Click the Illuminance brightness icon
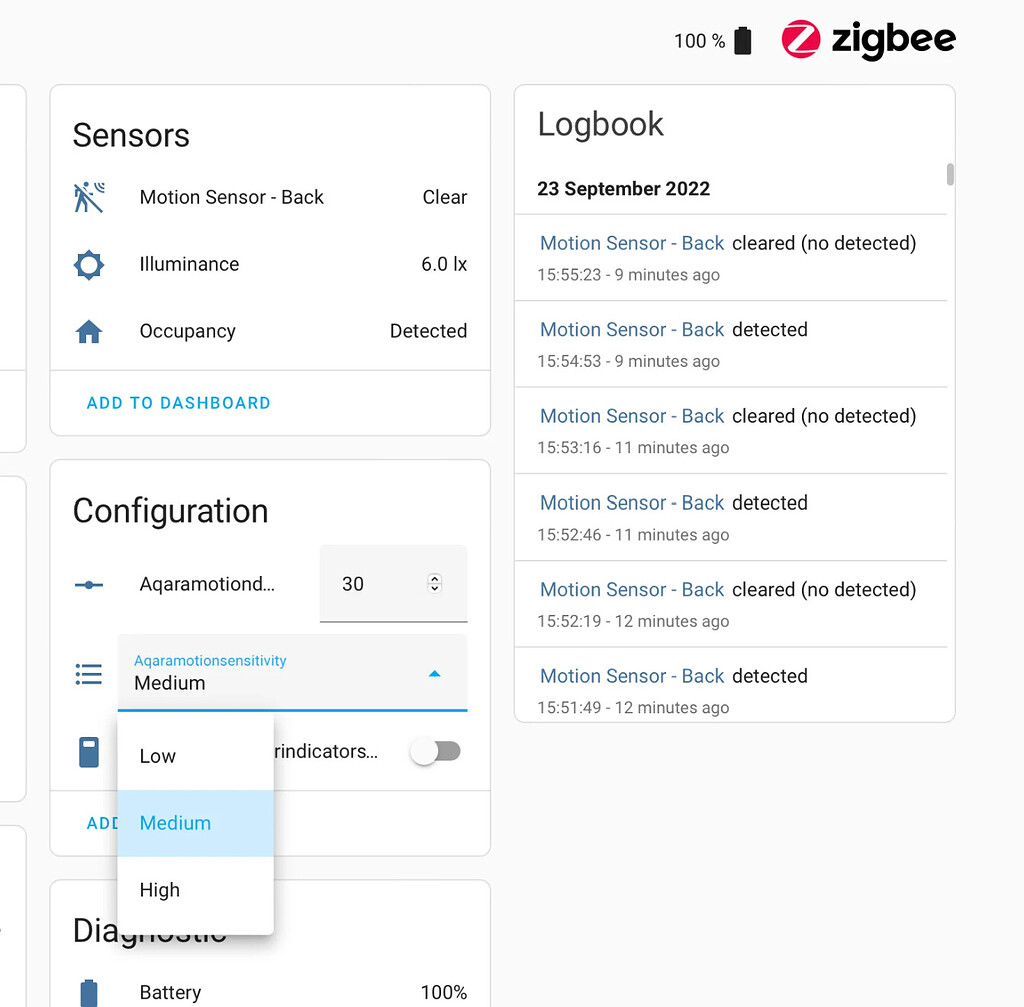Screen dimensions: 1024x1007 pos(89,264)
